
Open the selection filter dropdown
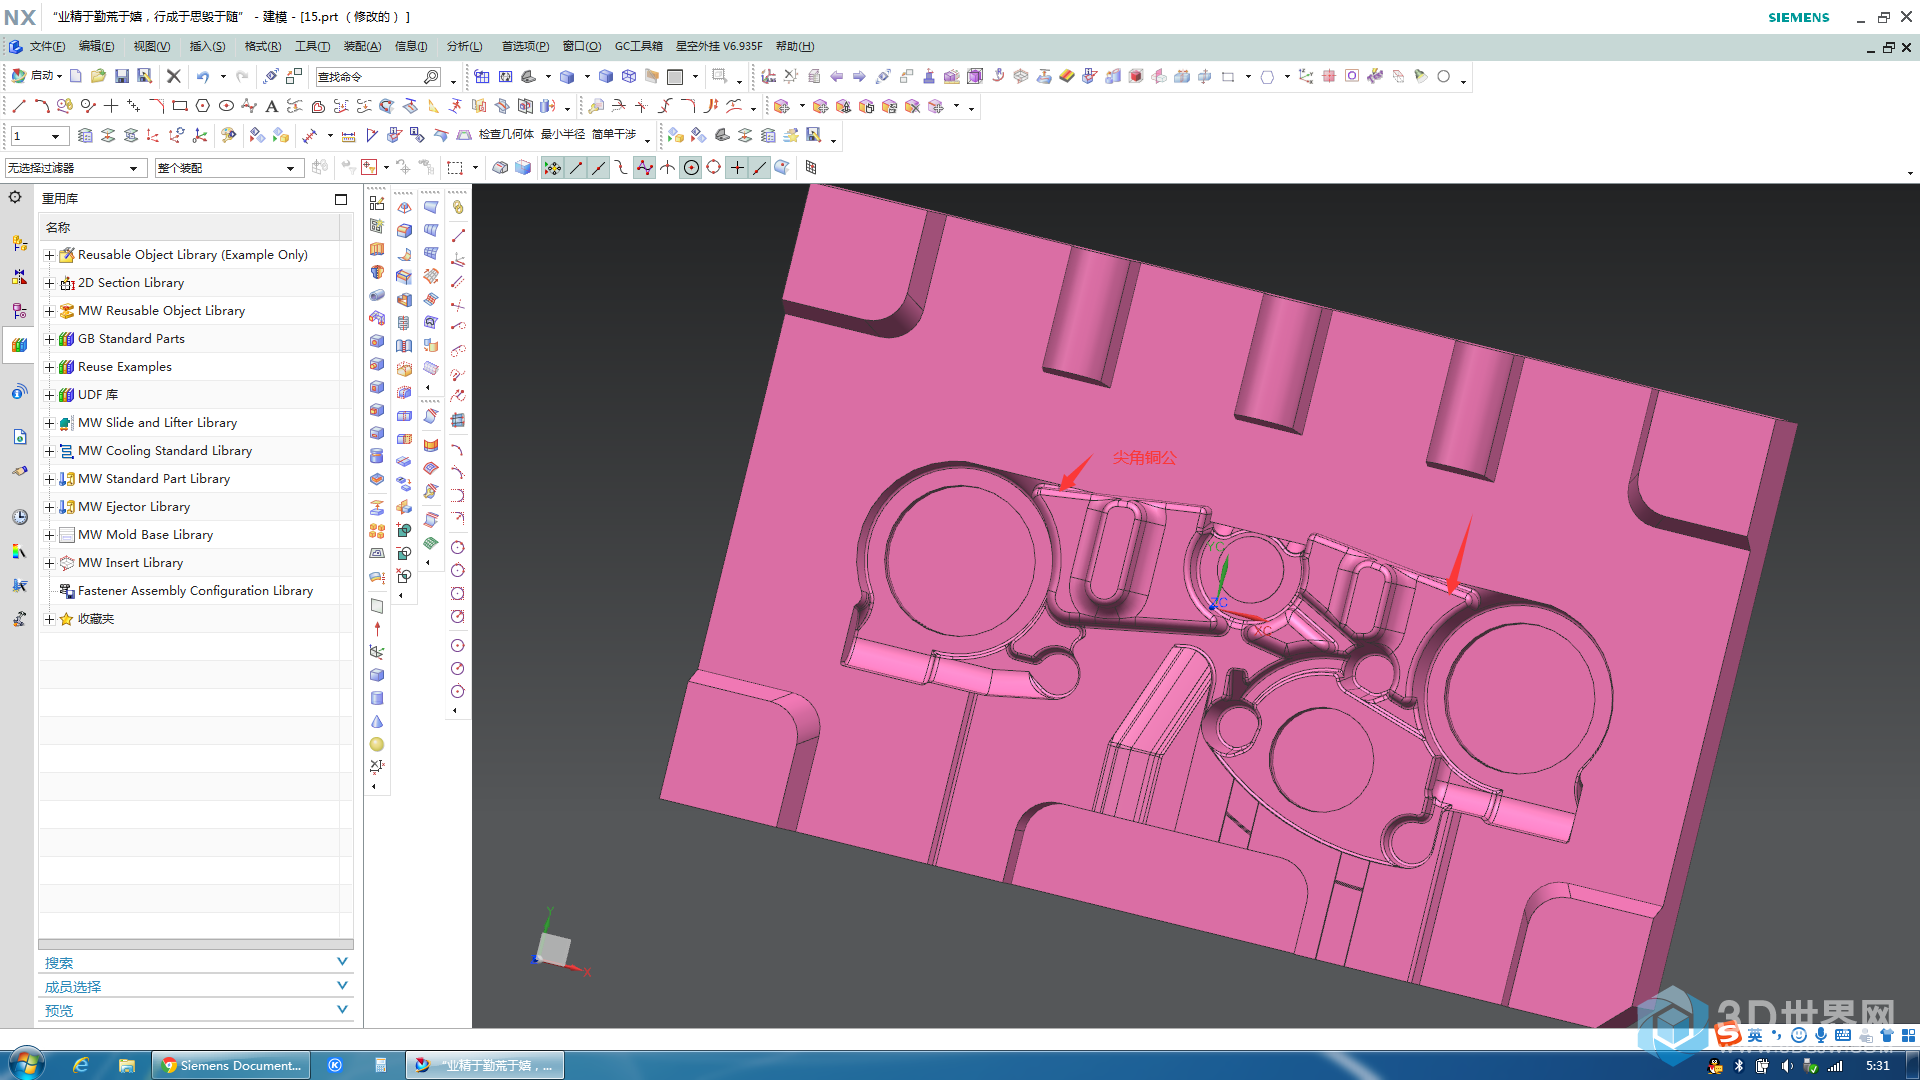click(75, 168)
